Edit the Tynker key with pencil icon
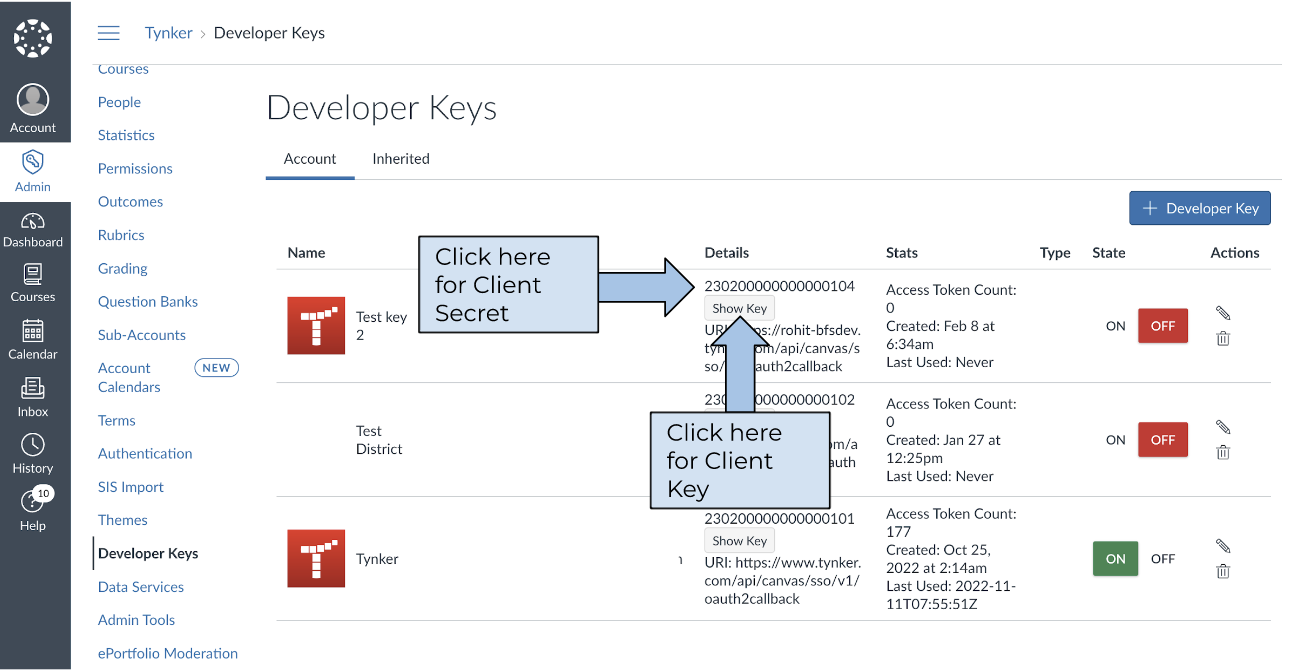1302x670 pixels. (x=1222, y=546)
